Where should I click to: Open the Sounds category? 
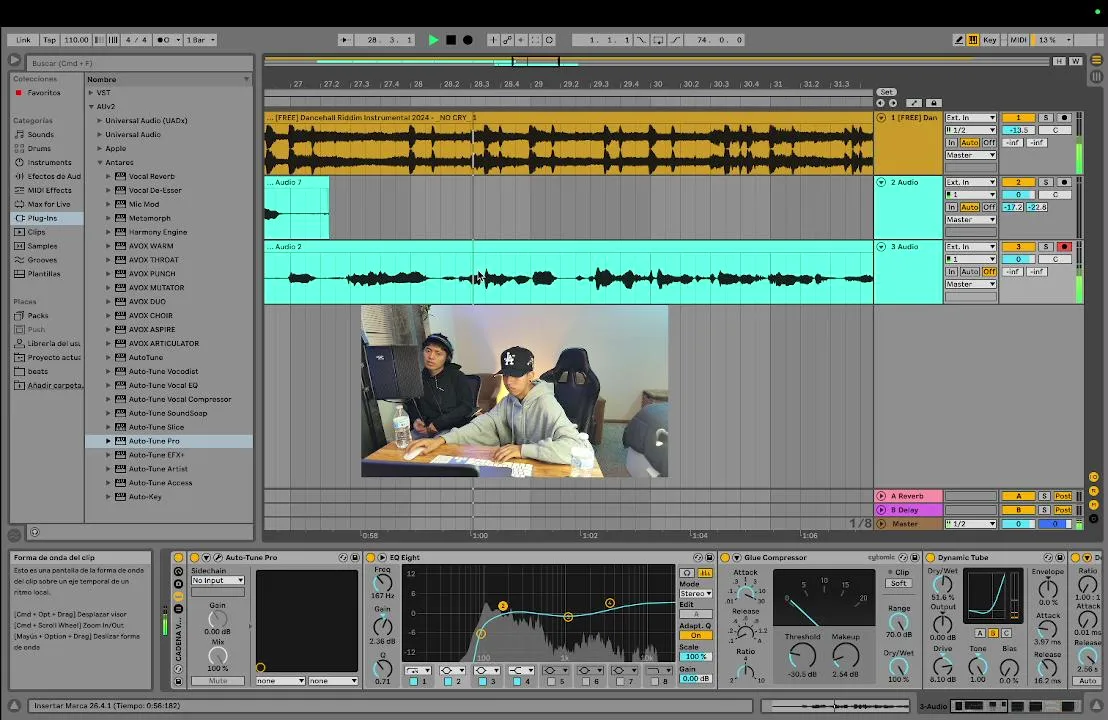point(40,134)
